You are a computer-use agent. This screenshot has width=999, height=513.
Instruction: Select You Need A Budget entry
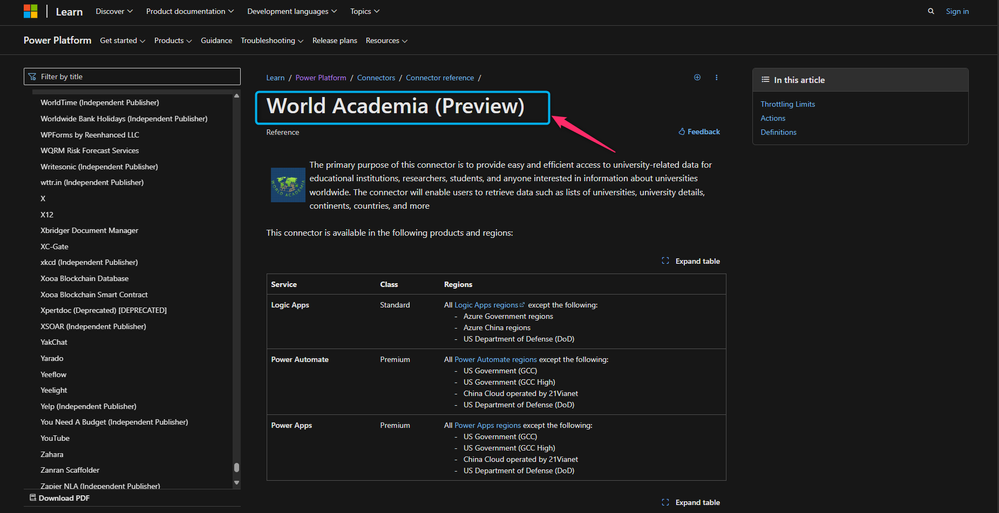pyautogui.click(x=114, y=422)
